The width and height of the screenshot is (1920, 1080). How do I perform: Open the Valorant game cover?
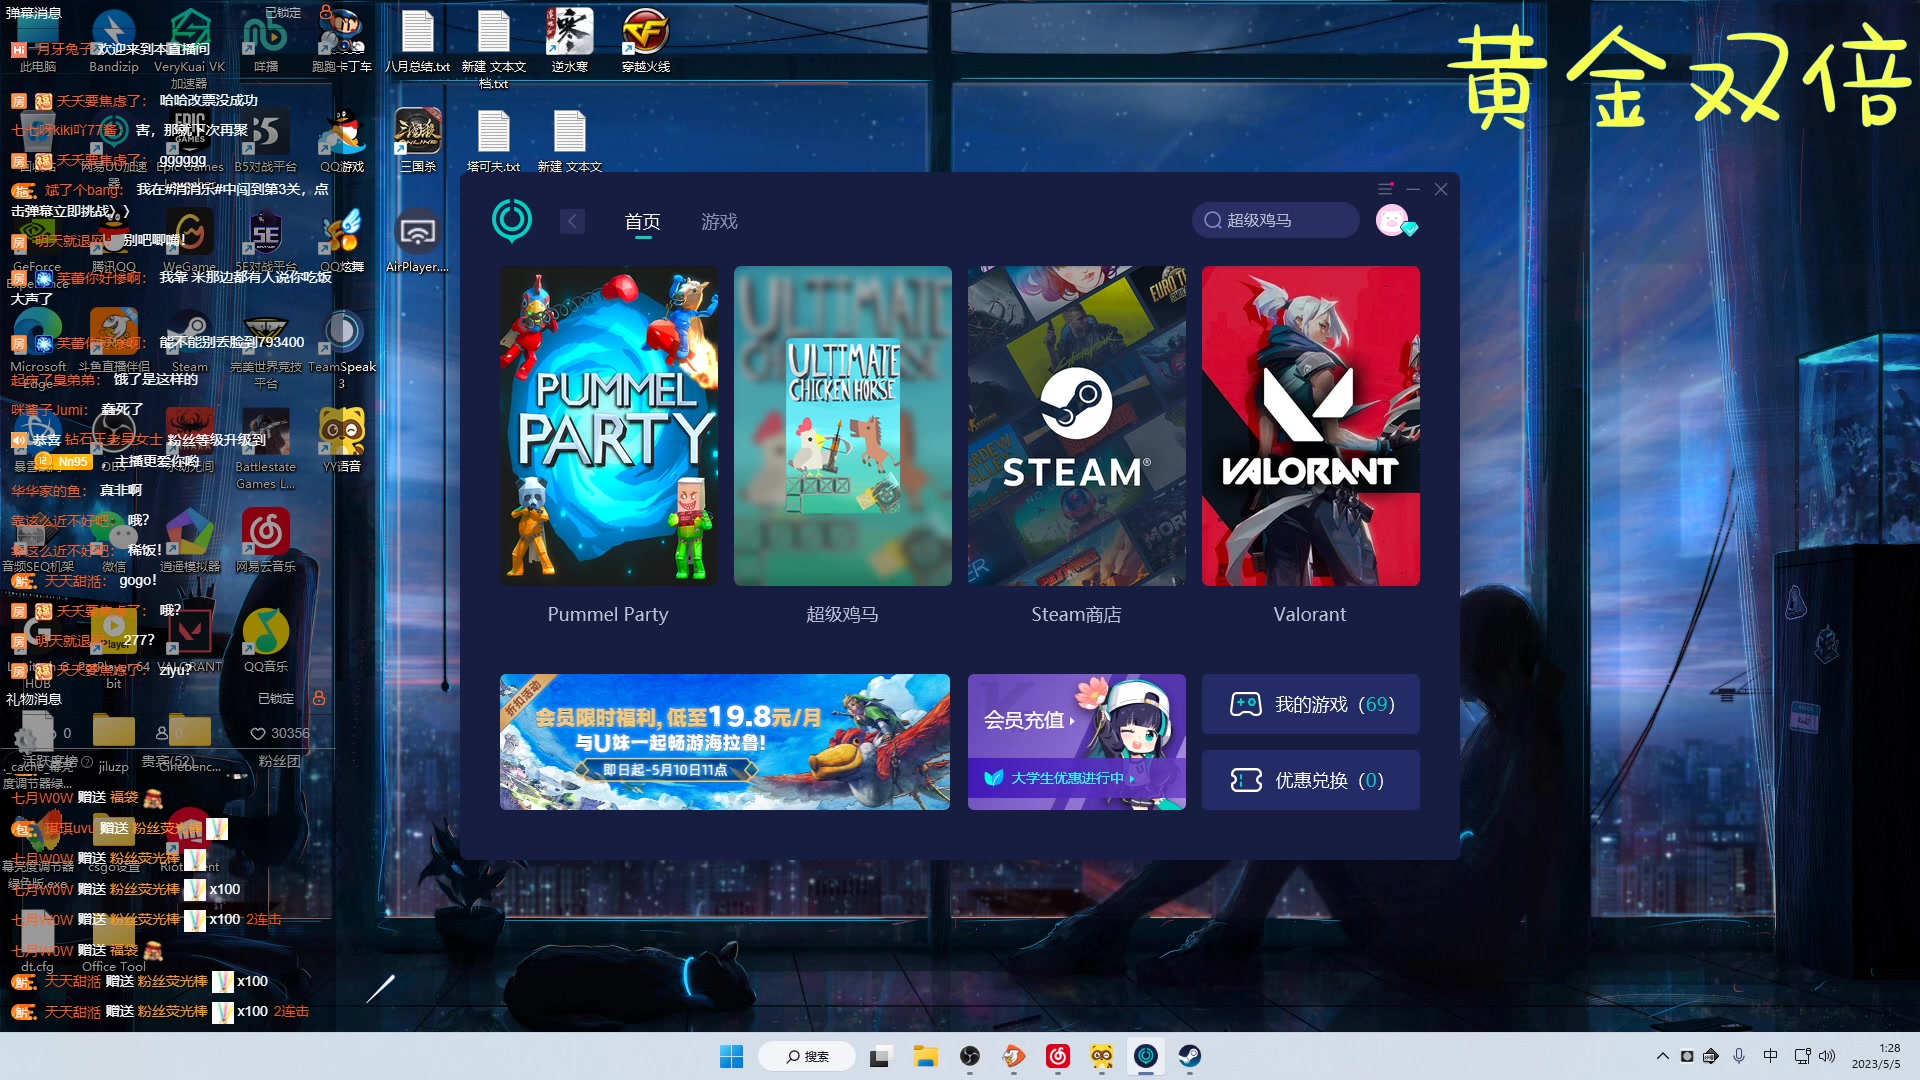point(1310,425)
